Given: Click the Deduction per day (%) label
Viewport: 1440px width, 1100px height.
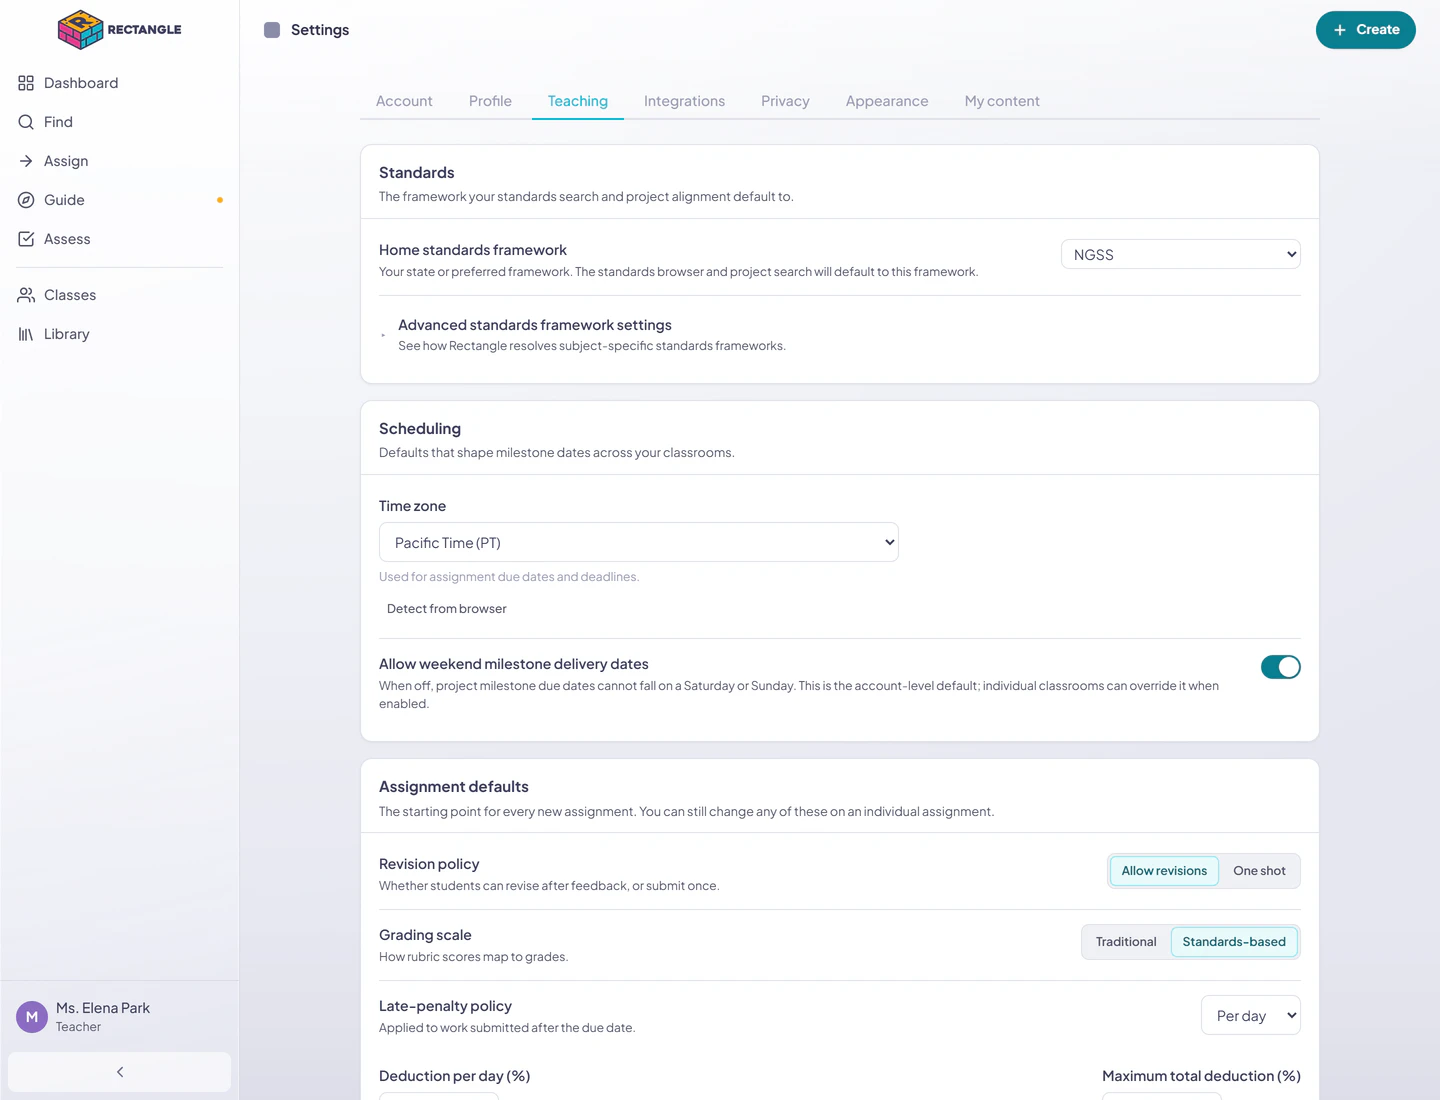Looking at the screenshot, I should (455, 1076).
